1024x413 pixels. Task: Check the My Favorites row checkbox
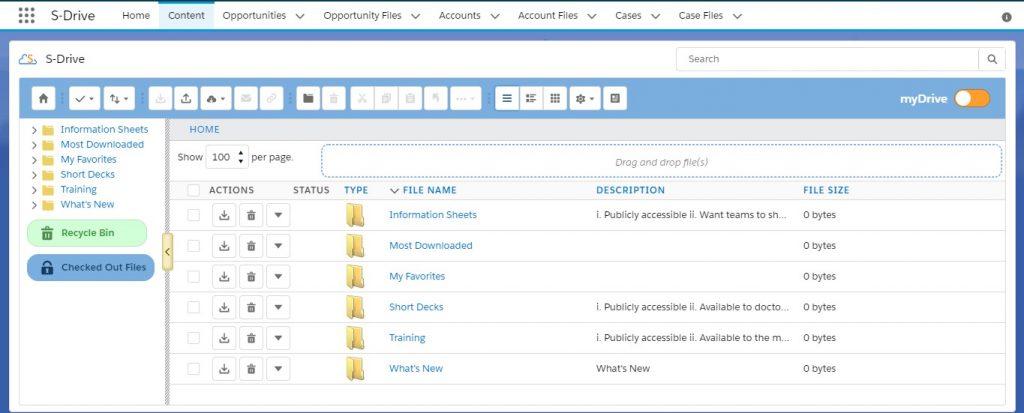[x=193, y=276]
